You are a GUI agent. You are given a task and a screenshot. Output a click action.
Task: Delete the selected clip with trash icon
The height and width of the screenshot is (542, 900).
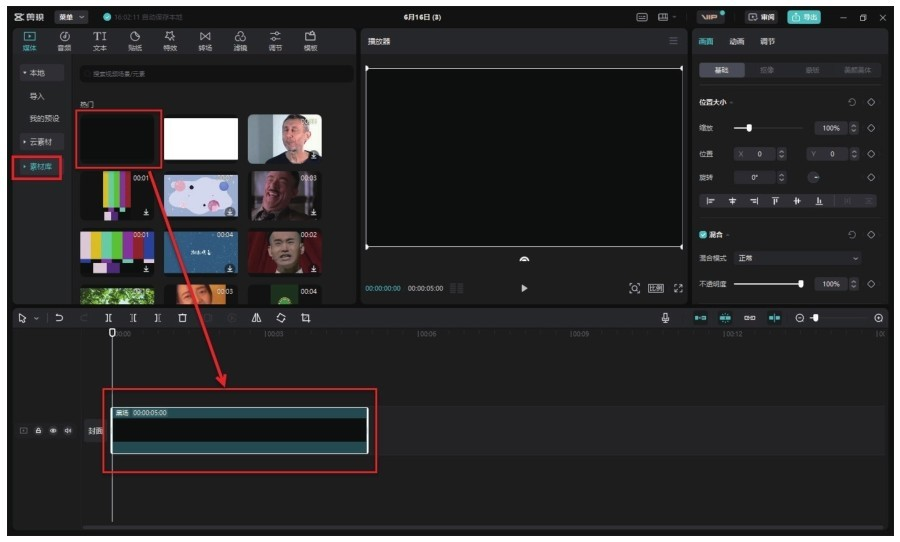coord(183,318)
